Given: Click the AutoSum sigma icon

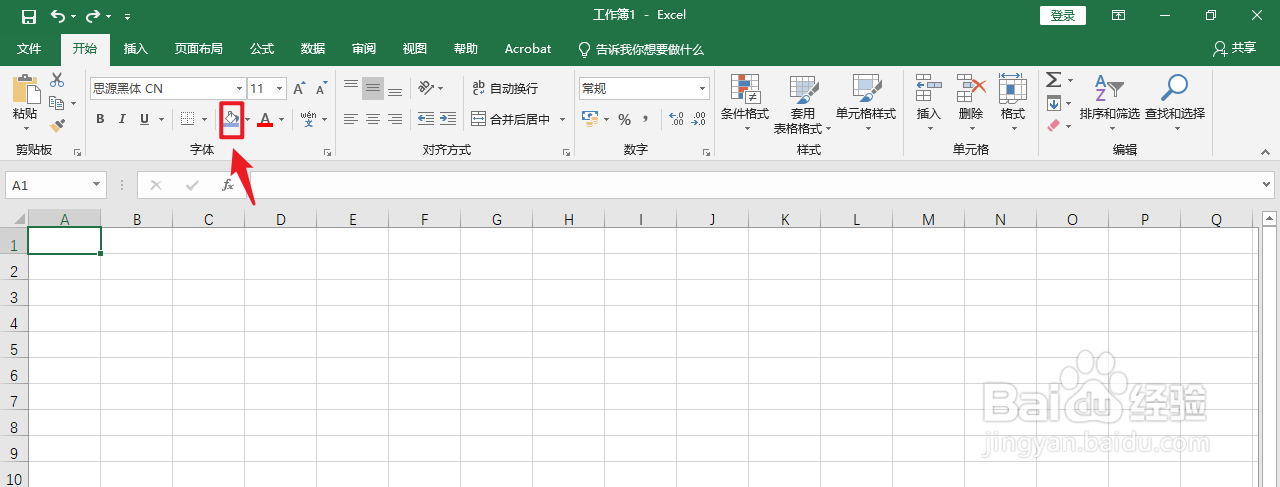Looking at the screenshot, I should coord(1054,80).
